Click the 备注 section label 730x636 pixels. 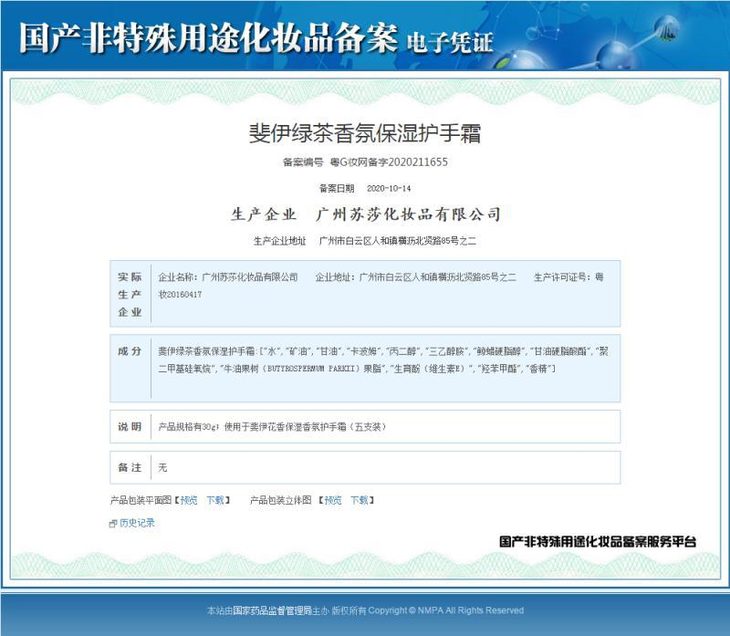click(130, 467)
